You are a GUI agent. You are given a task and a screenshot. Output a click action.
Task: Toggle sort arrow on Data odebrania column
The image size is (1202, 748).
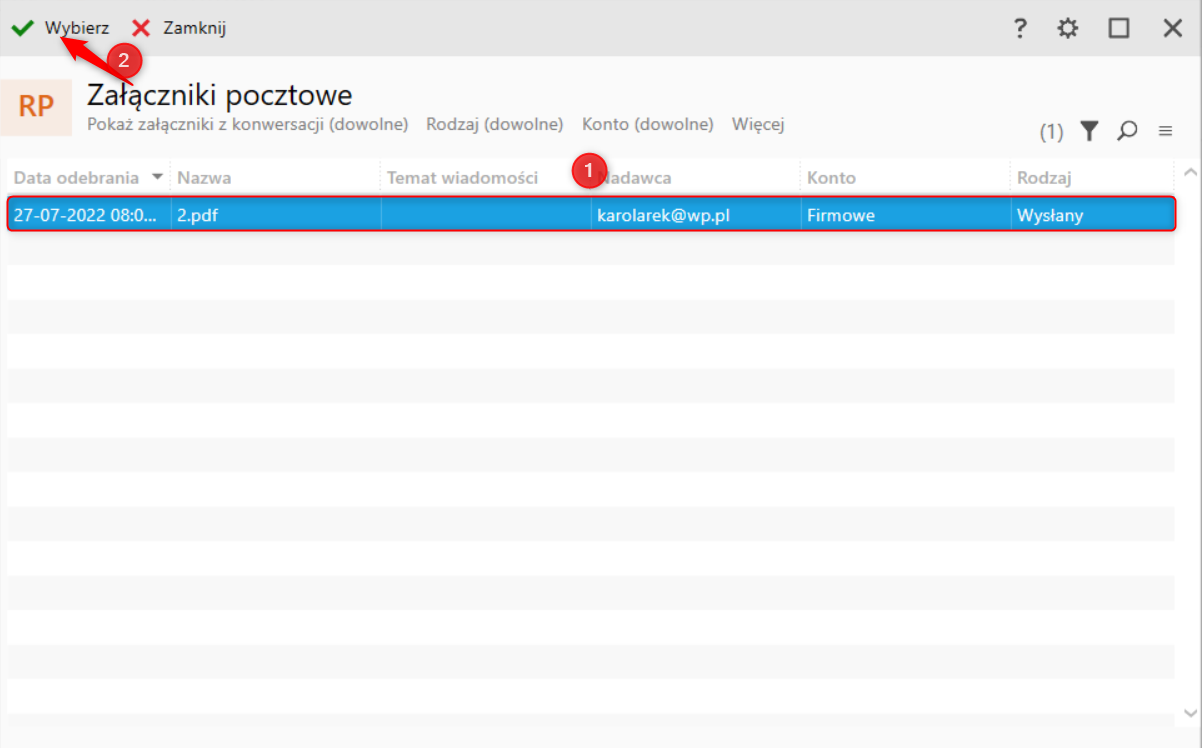157,177
